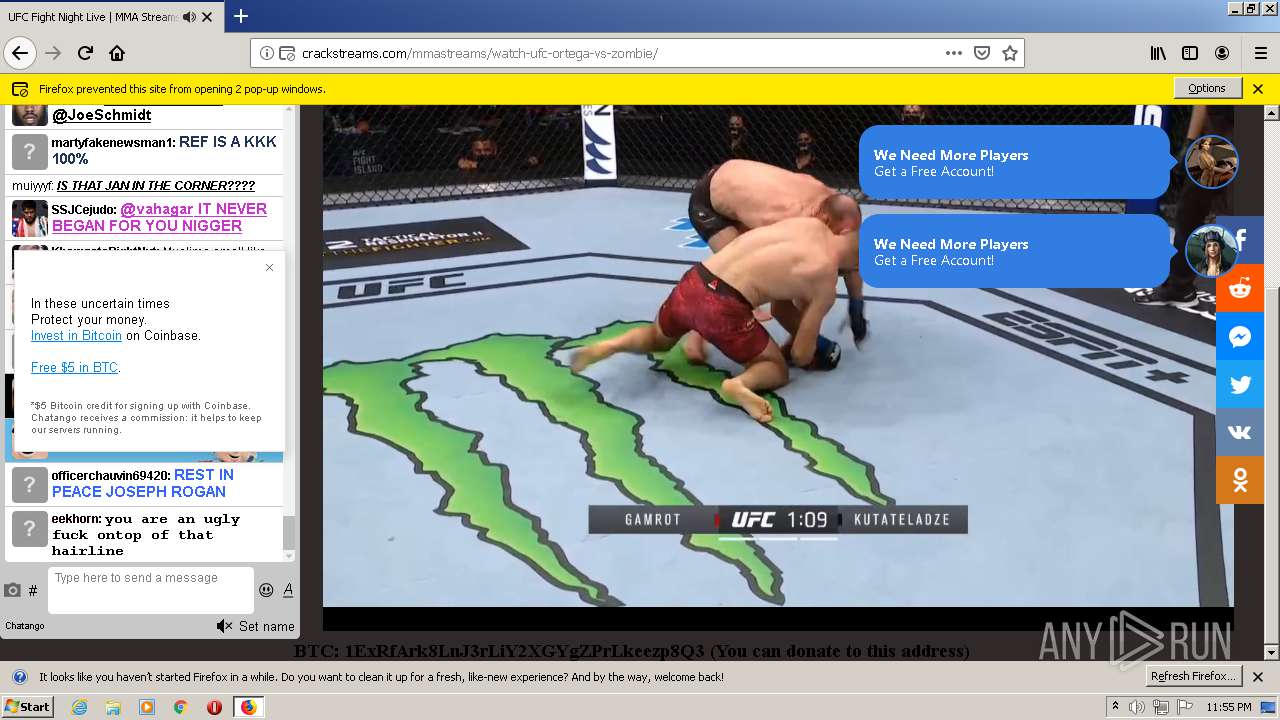This screenshot has height=720, width=1280.
Task: Launch Chrome from taskbar
Action: click(x=180, y=707)
